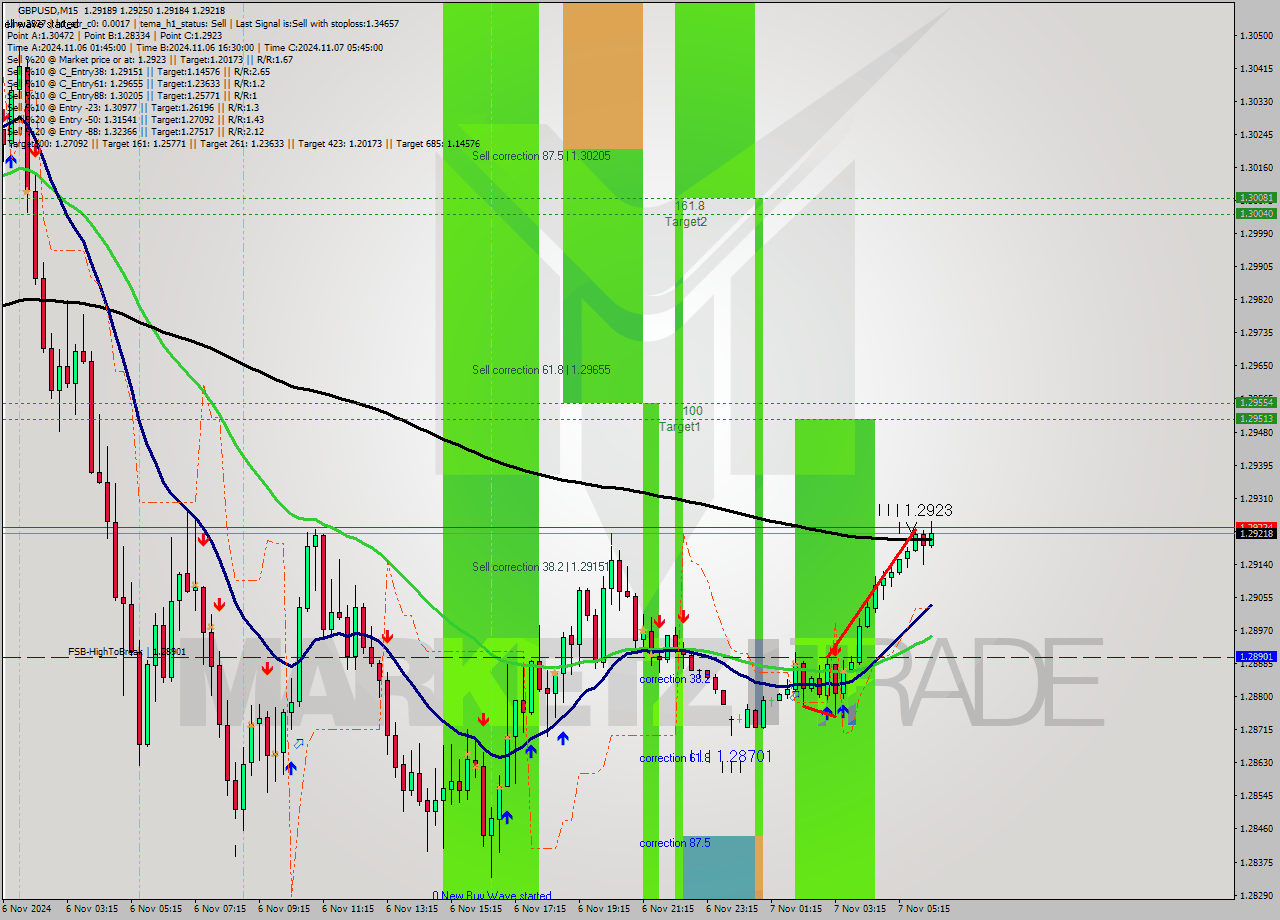
Task: Click the '6 Nov 2024' date label
Action: (26, 909)
